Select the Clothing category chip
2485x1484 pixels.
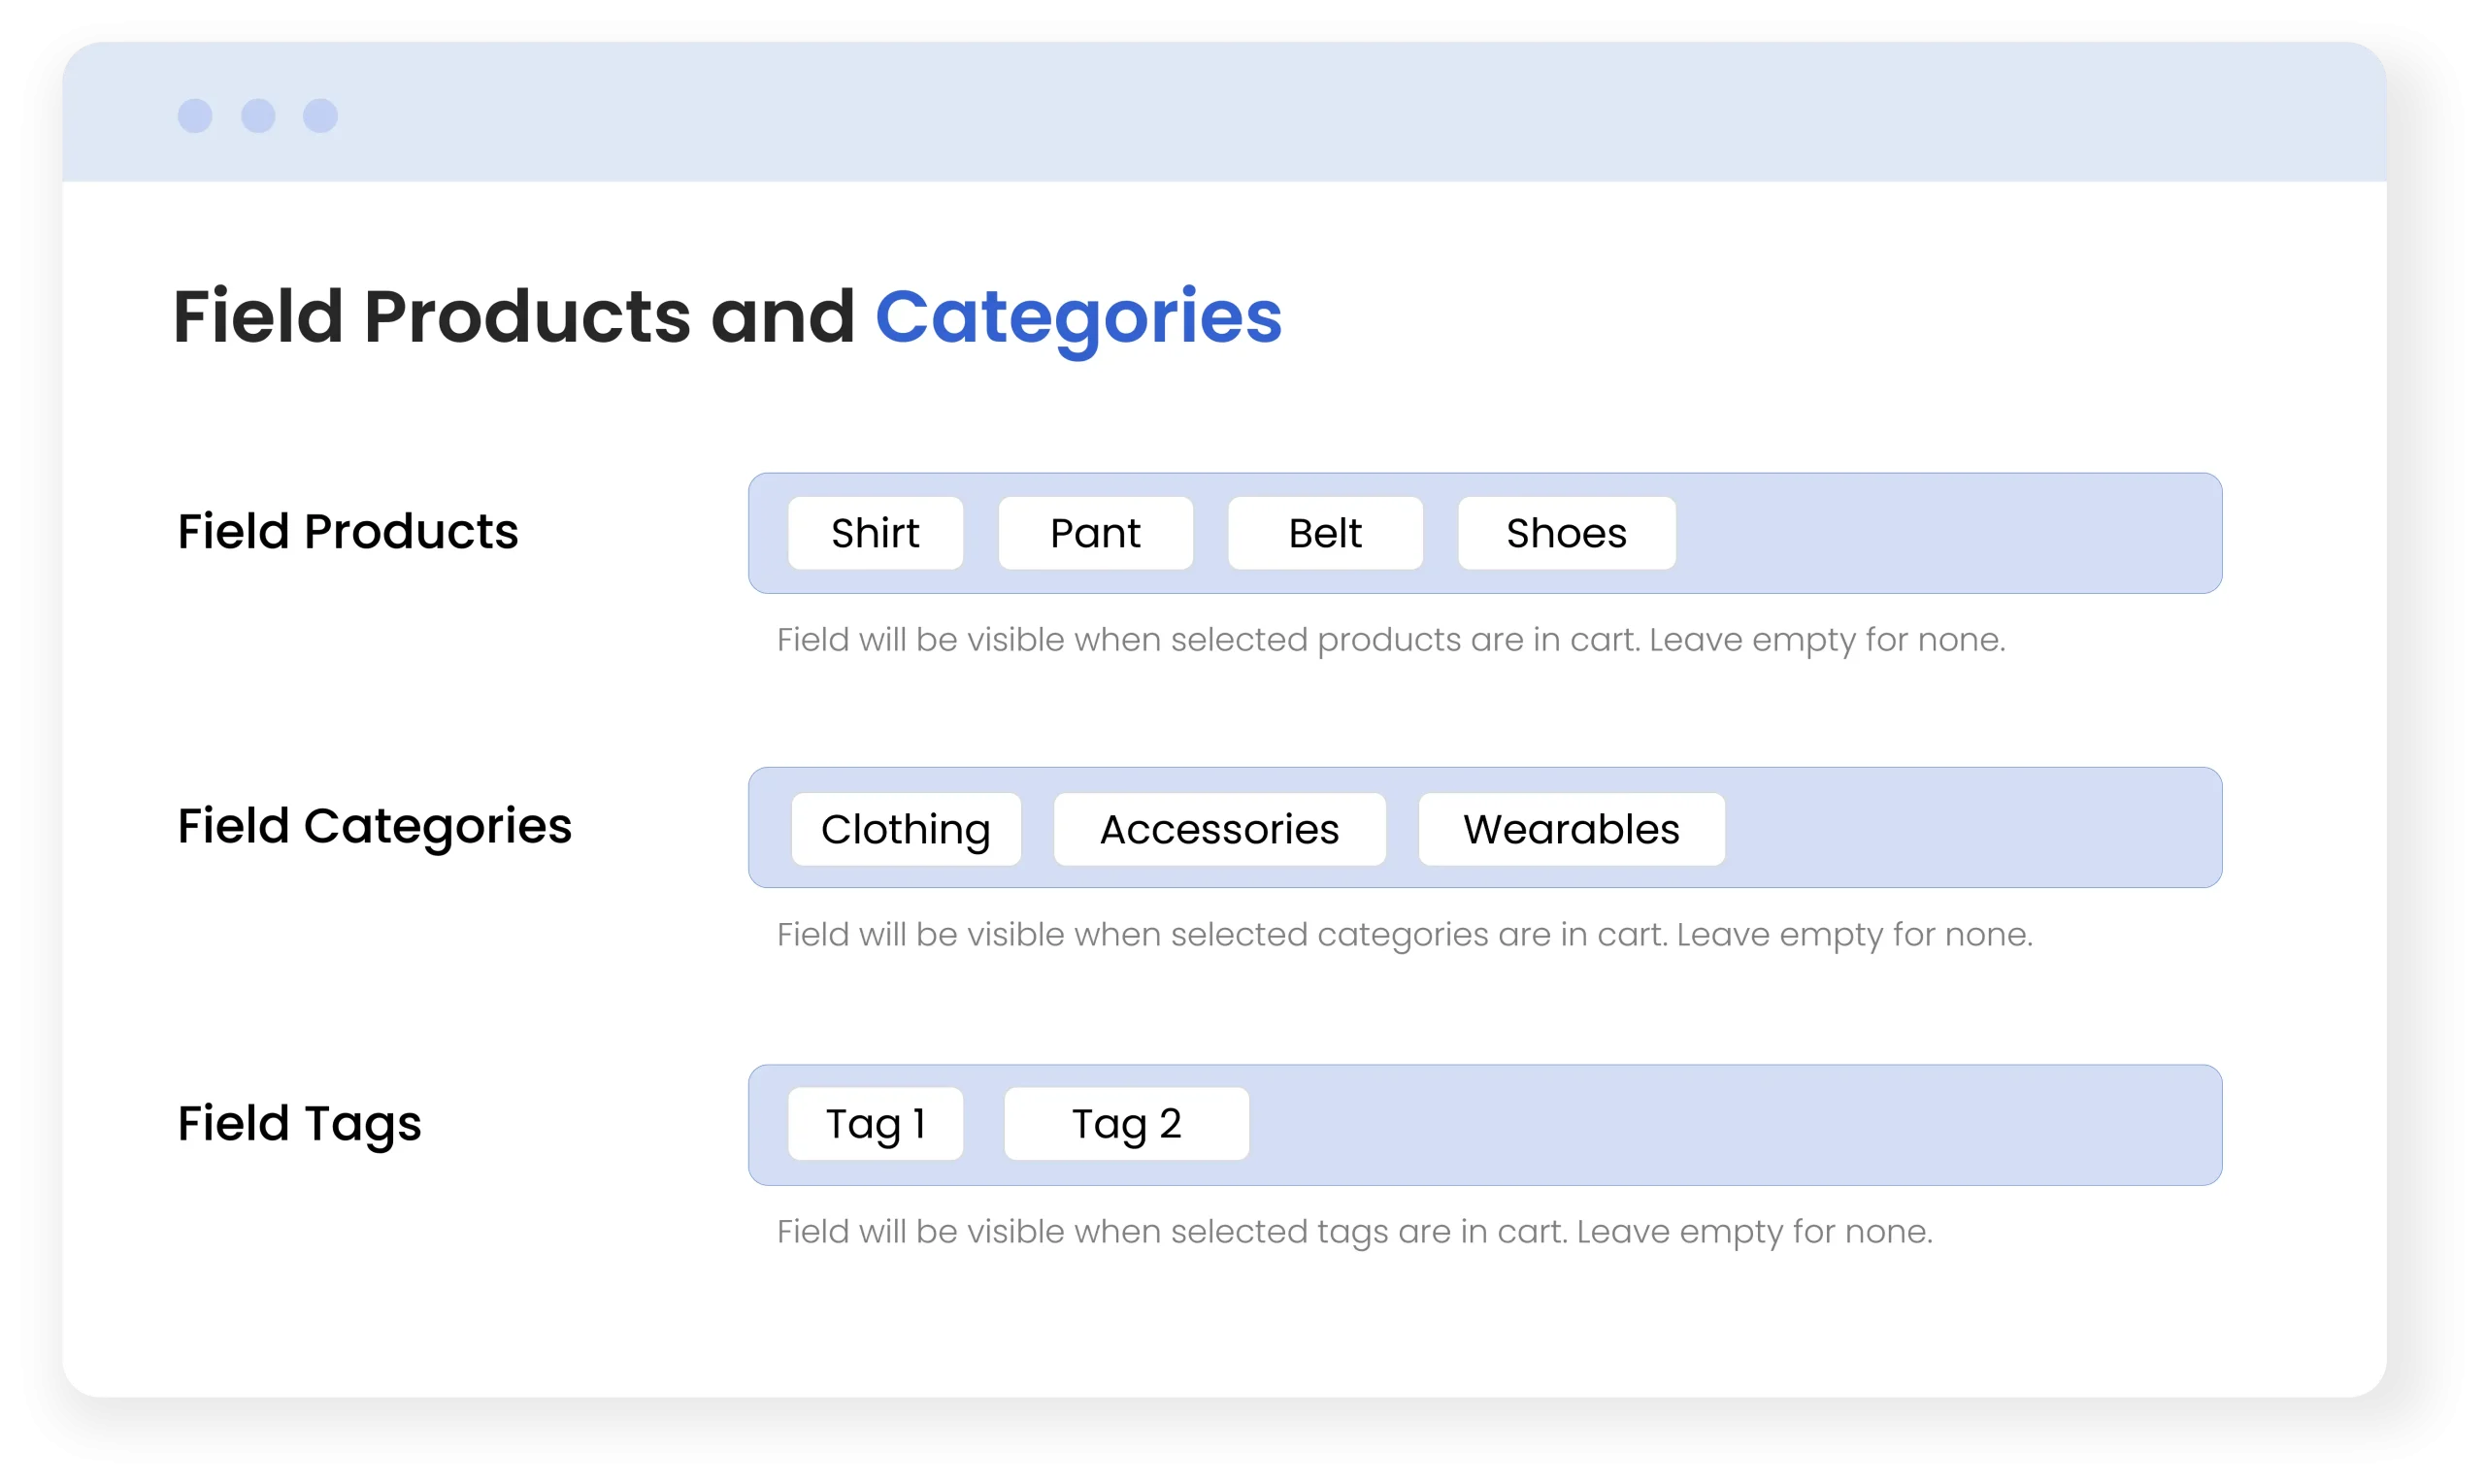[x=906, y=829]
